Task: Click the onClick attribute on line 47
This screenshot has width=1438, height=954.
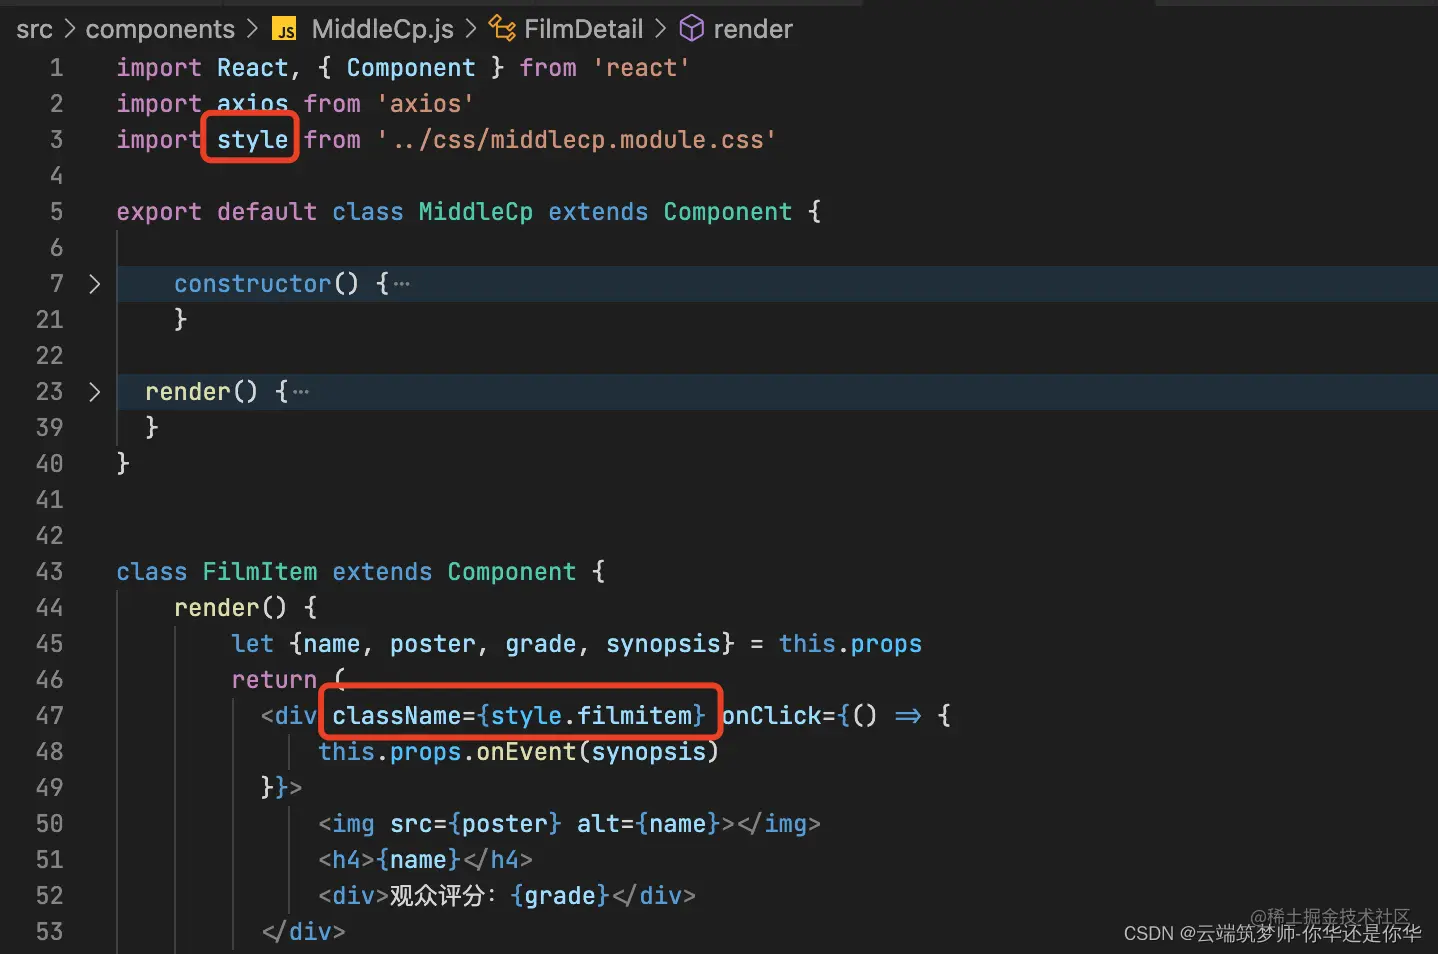Action: click(x=771, y=716)
